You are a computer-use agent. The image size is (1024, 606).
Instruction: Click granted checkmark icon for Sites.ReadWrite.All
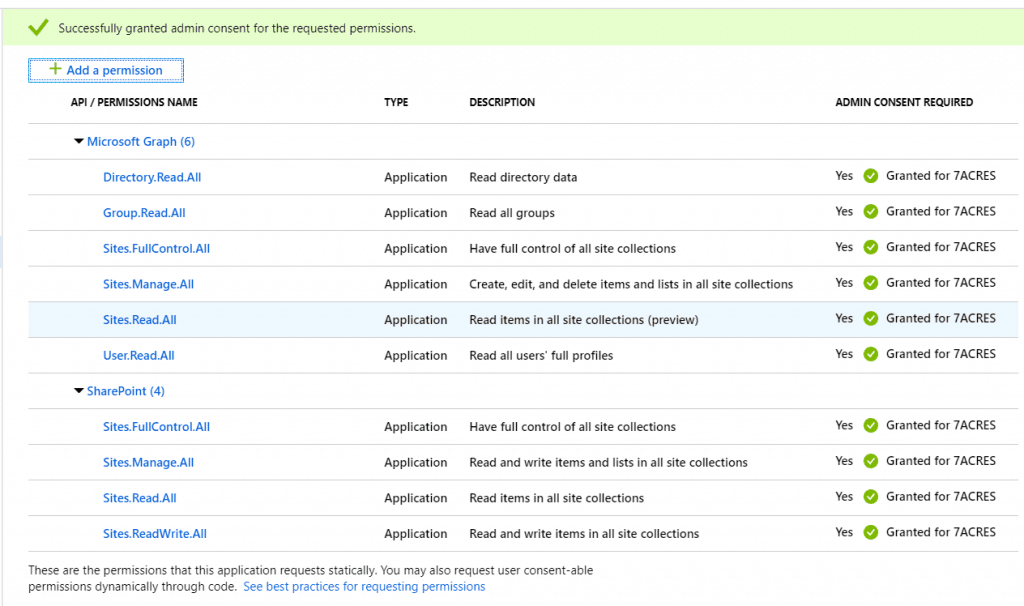[x=870, y=532]
